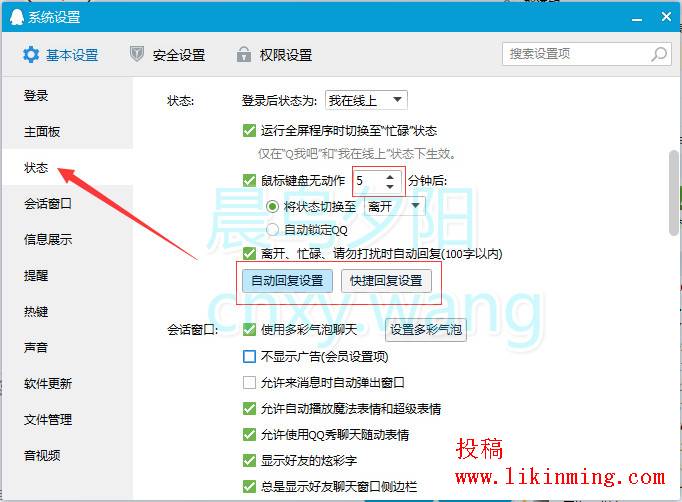The height and width of the screenshot is (502, 682).
Task: Enable 不显示广告(会员设置项) checkbox
Action: point(249,356)
